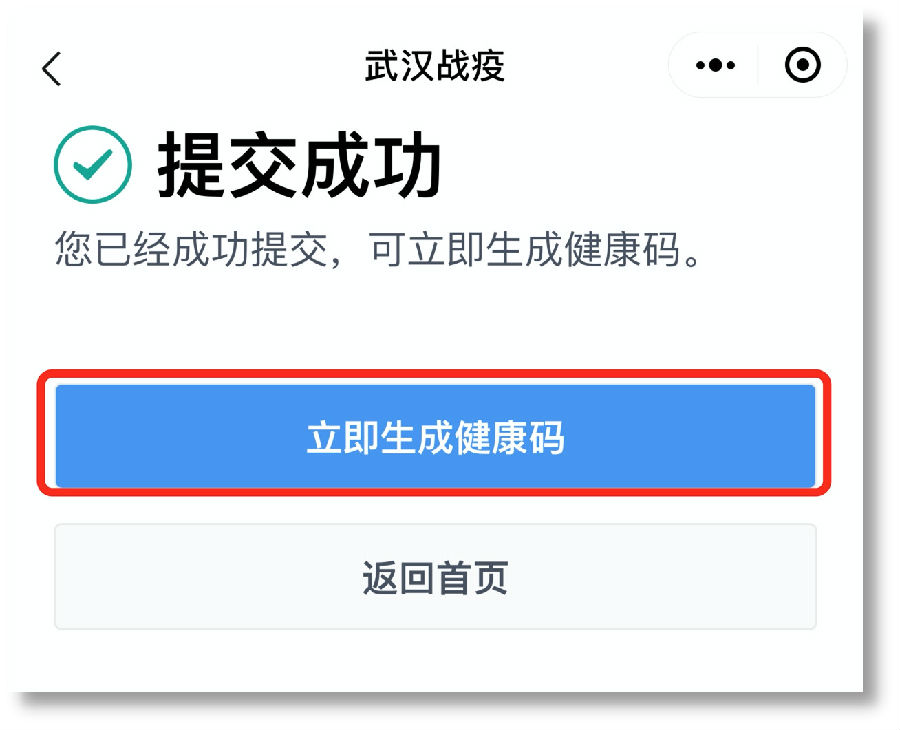Click the green success checkmark icon
This screenshot has width=900, height=730.
pyautogui.click(x=92, y=165)
